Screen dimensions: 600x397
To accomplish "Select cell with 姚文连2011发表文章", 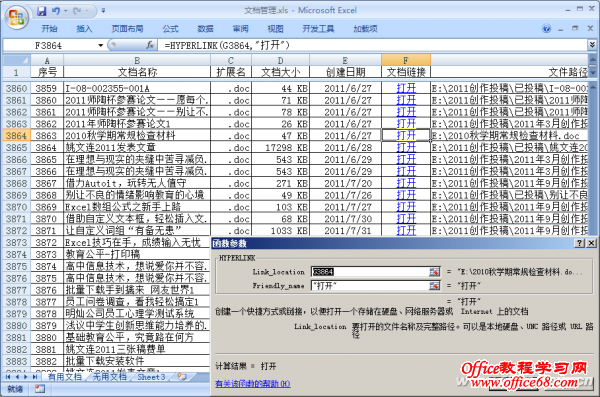I will point(137,147).
